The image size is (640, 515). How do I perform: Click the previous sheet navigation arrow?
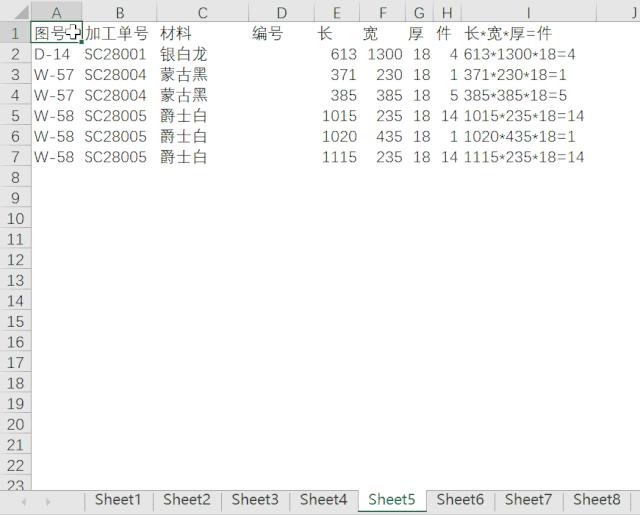click(23, 500)
